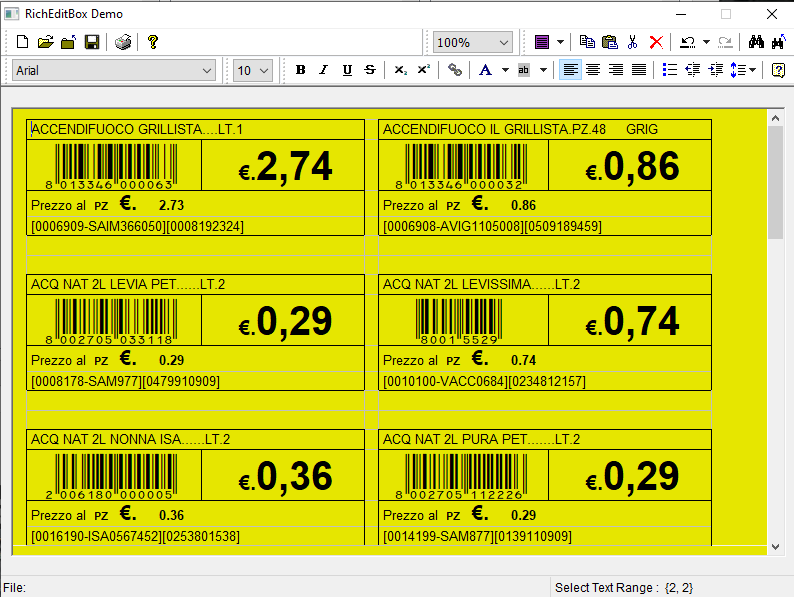Screen dimensions: 794x597
Task: Toggle superscript formatting
Action: tap(424, 70)
